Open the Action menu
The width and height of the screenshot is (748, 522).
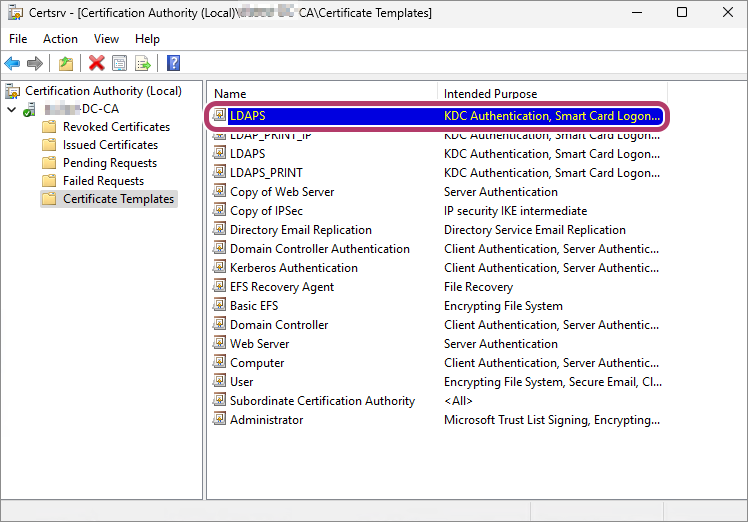tap(60, 38)
